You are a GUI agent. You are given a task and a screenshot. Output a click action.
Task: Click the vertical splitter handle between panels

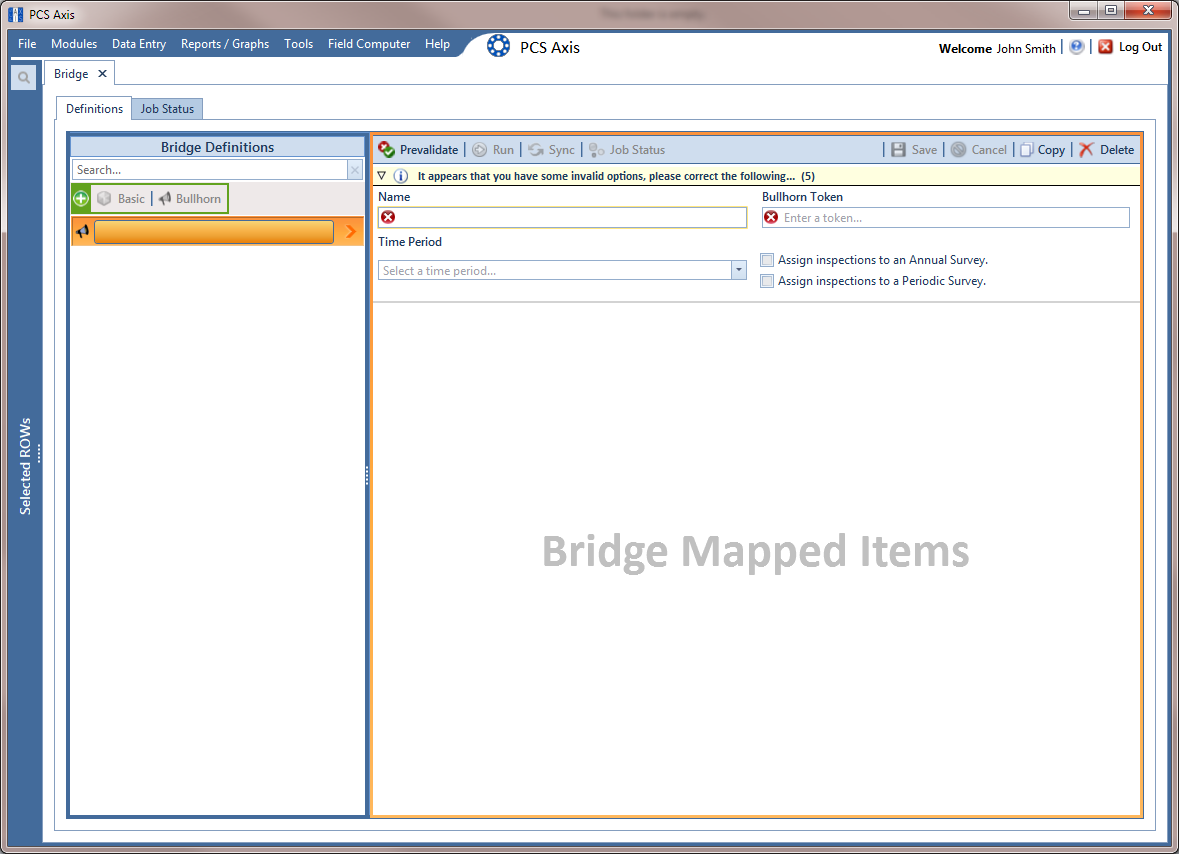point(367,475)
